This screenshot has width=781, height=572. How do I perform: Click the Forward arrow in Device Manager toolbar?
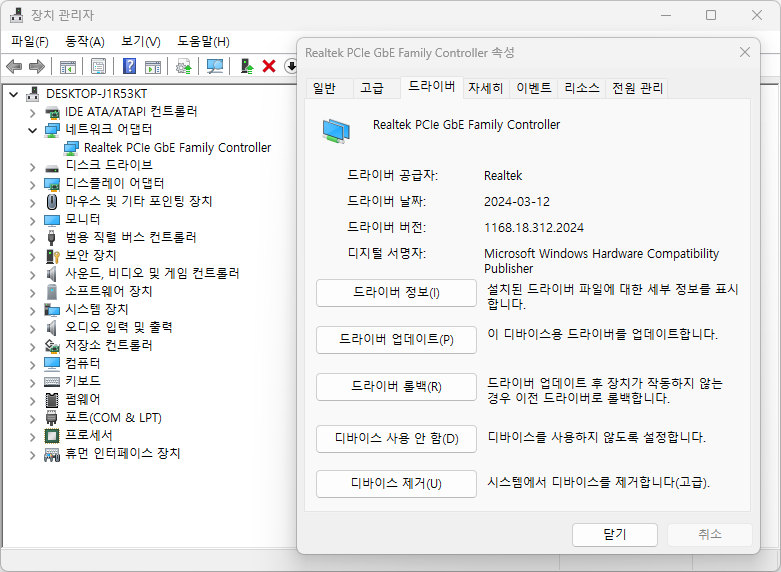pos(37,66)
